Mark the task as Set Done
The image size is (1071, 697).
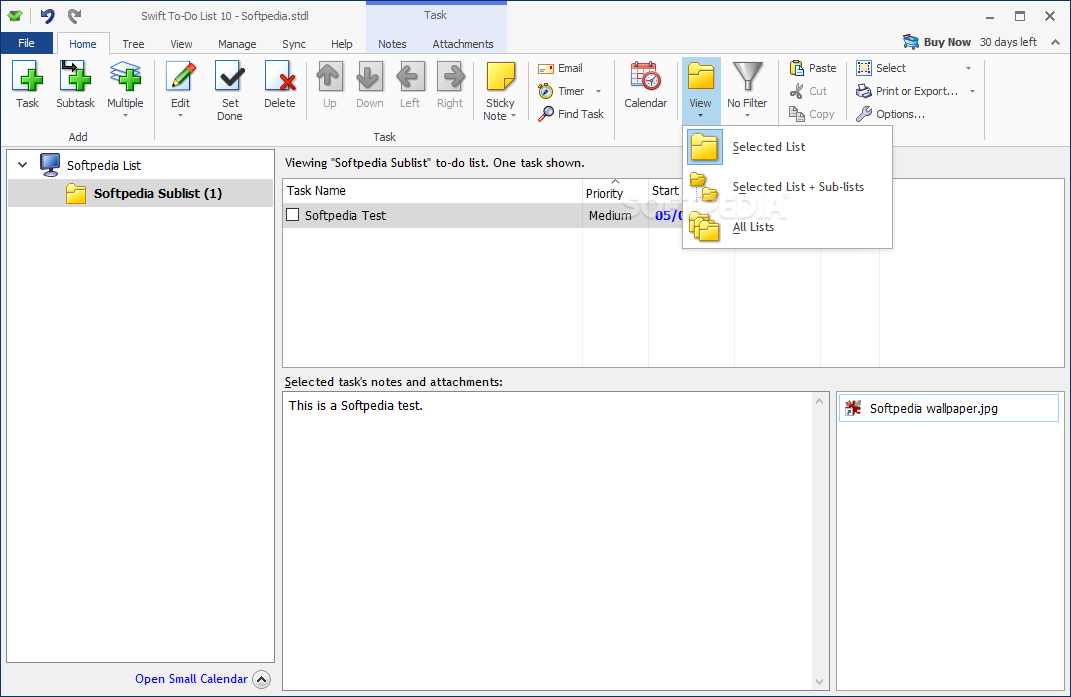click(230, 91)
